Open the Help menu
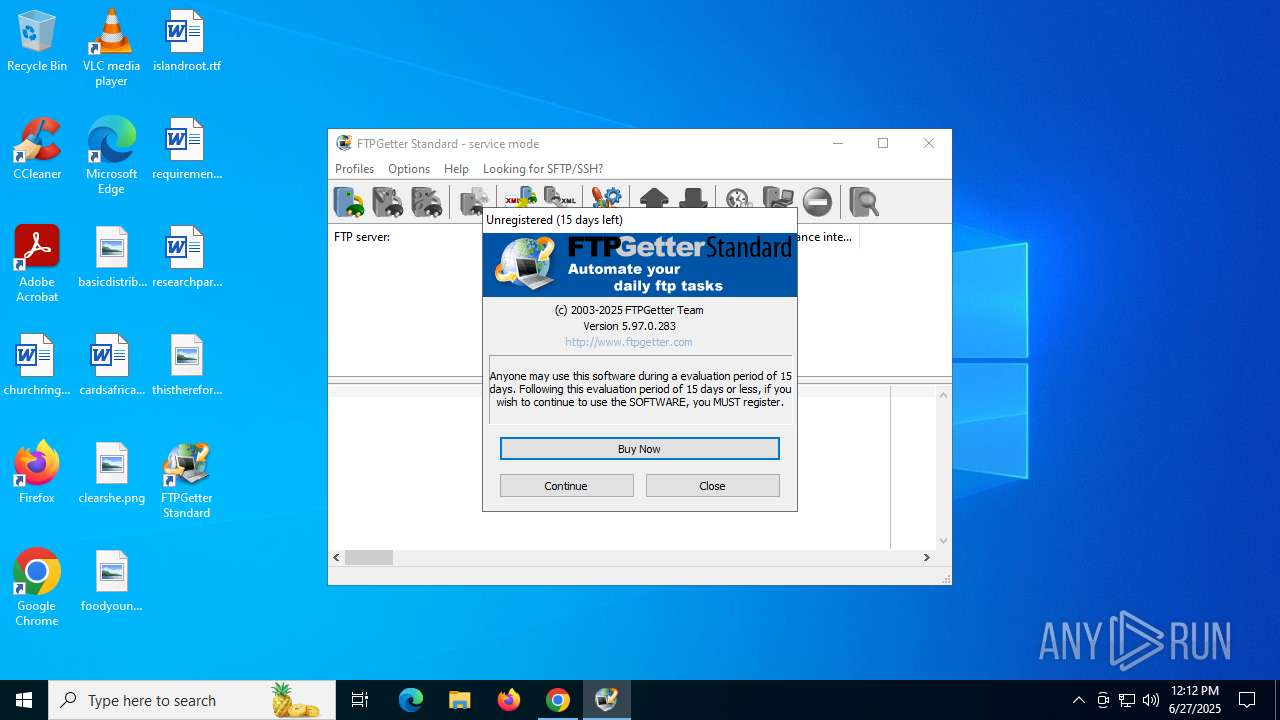 coord(456,169)
